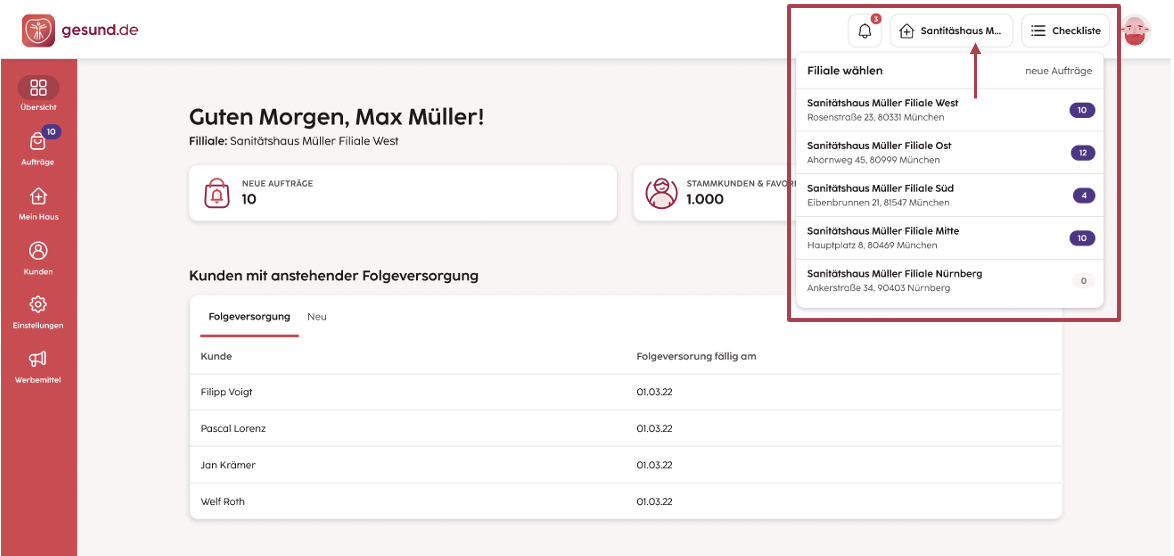Select the Folgeversorgung tab

[249, 317]
